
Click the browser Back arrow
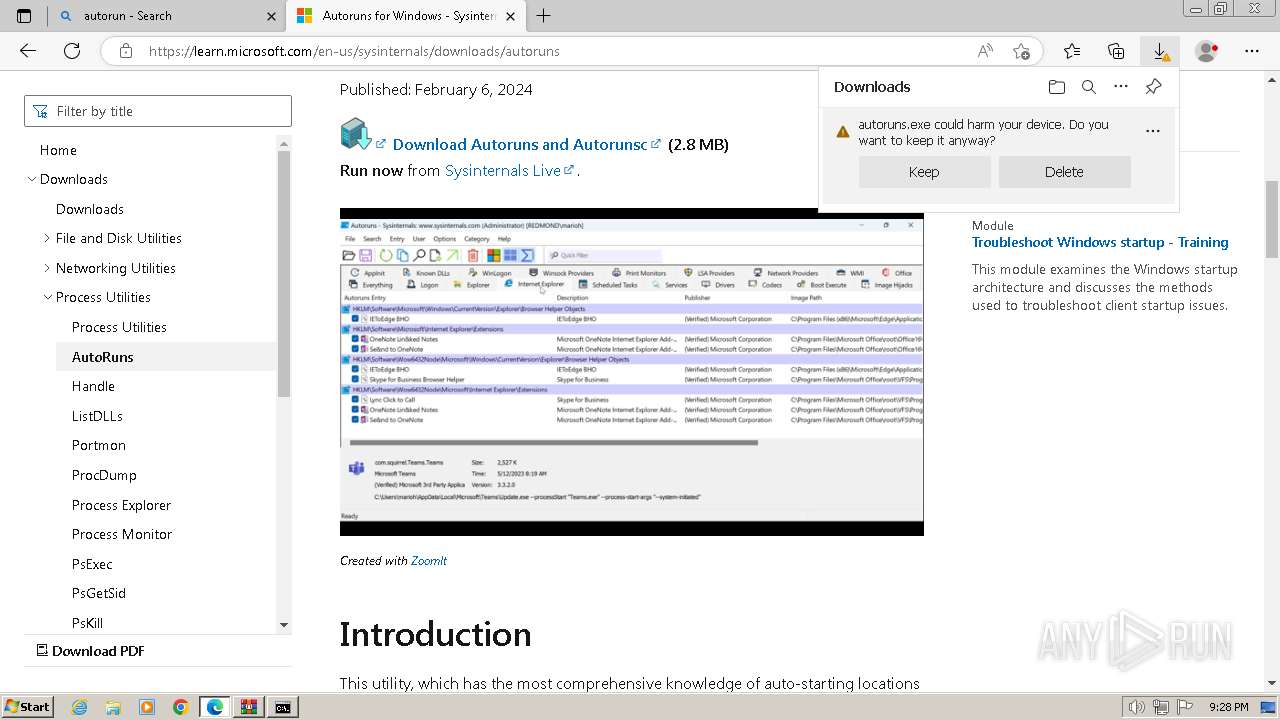pos(28,51)
